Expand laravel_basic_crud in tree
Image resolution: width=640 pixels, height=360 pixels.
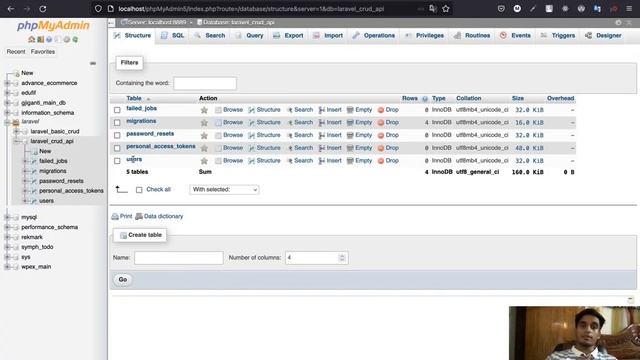pyautogui.click(x=16, y=131)
